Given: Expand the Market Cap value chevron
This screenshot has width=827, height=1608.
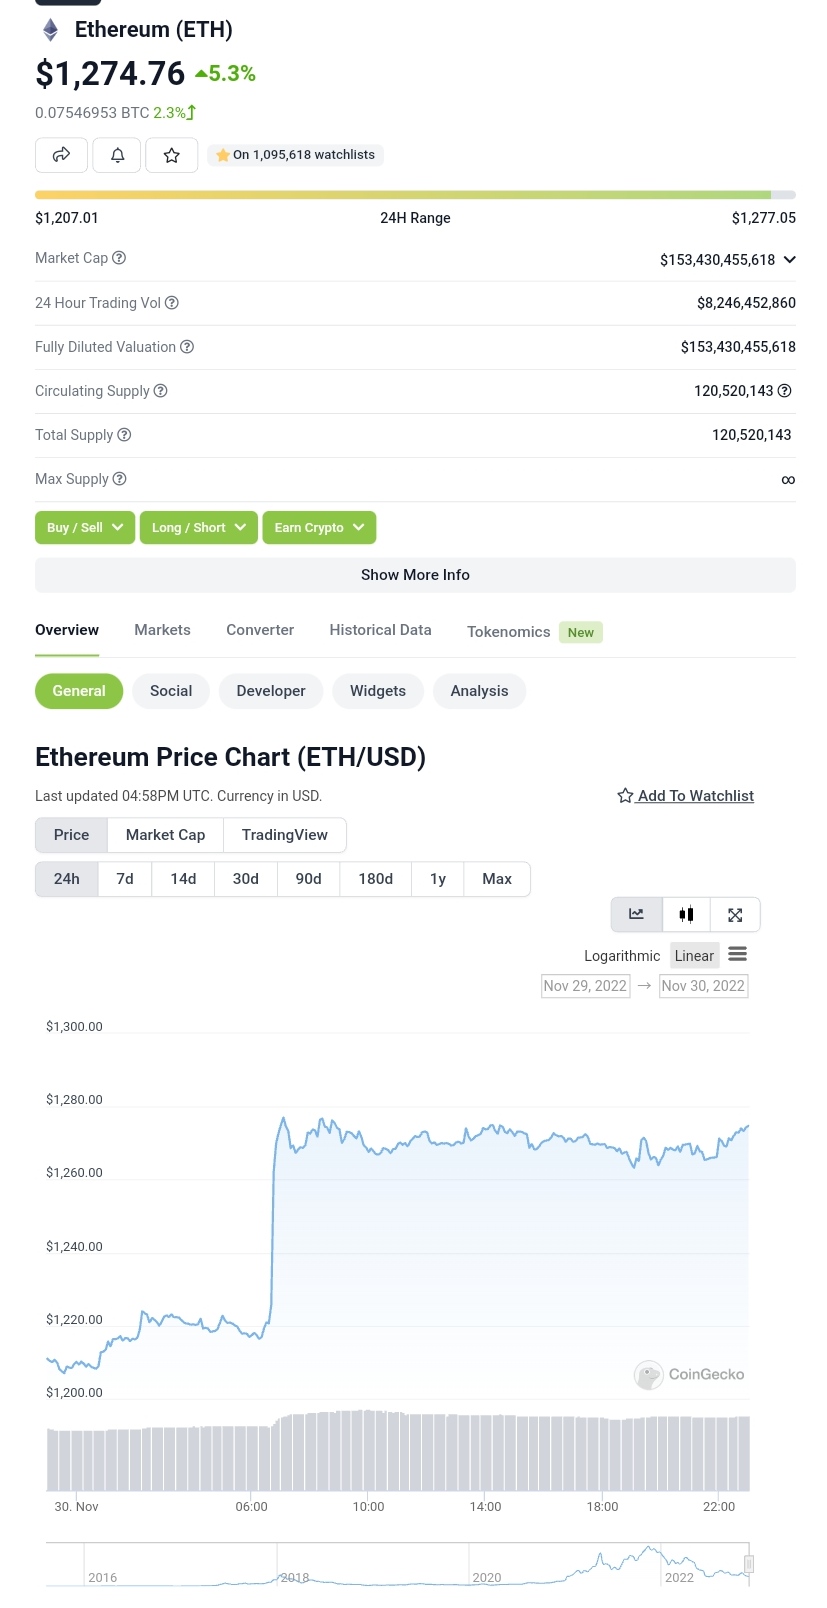Looking at the screenshot, I should tap(790, 259).
